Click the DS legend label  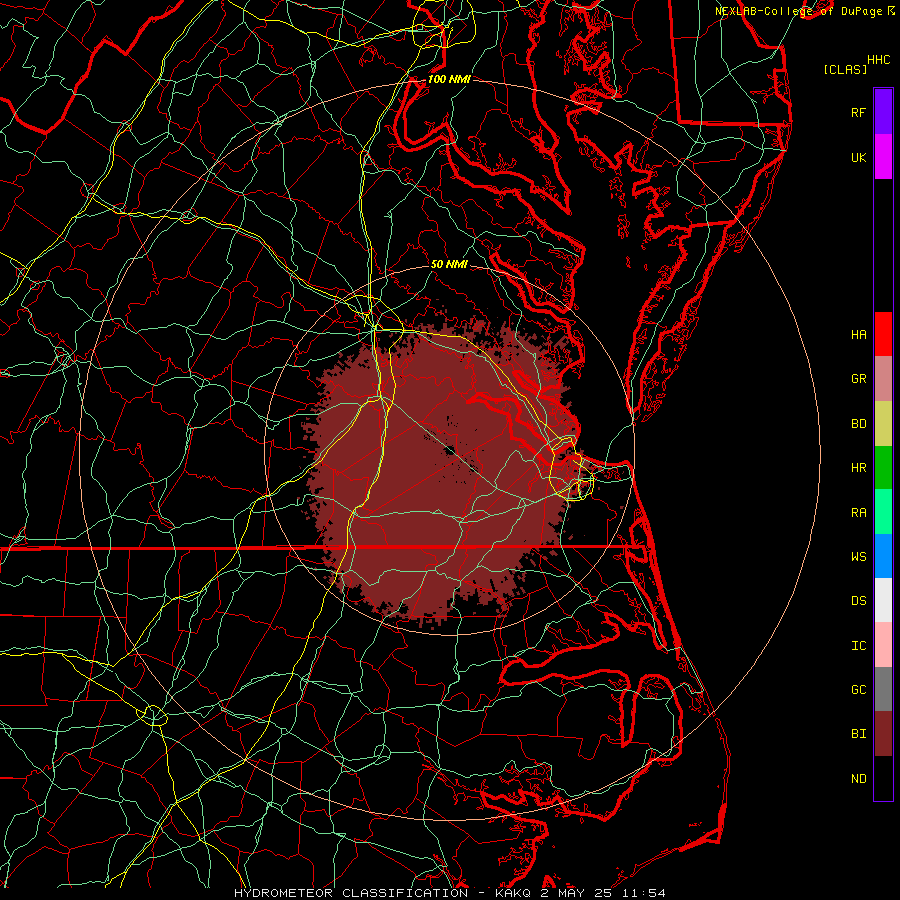pyautogui.click(x=859, y=601)
